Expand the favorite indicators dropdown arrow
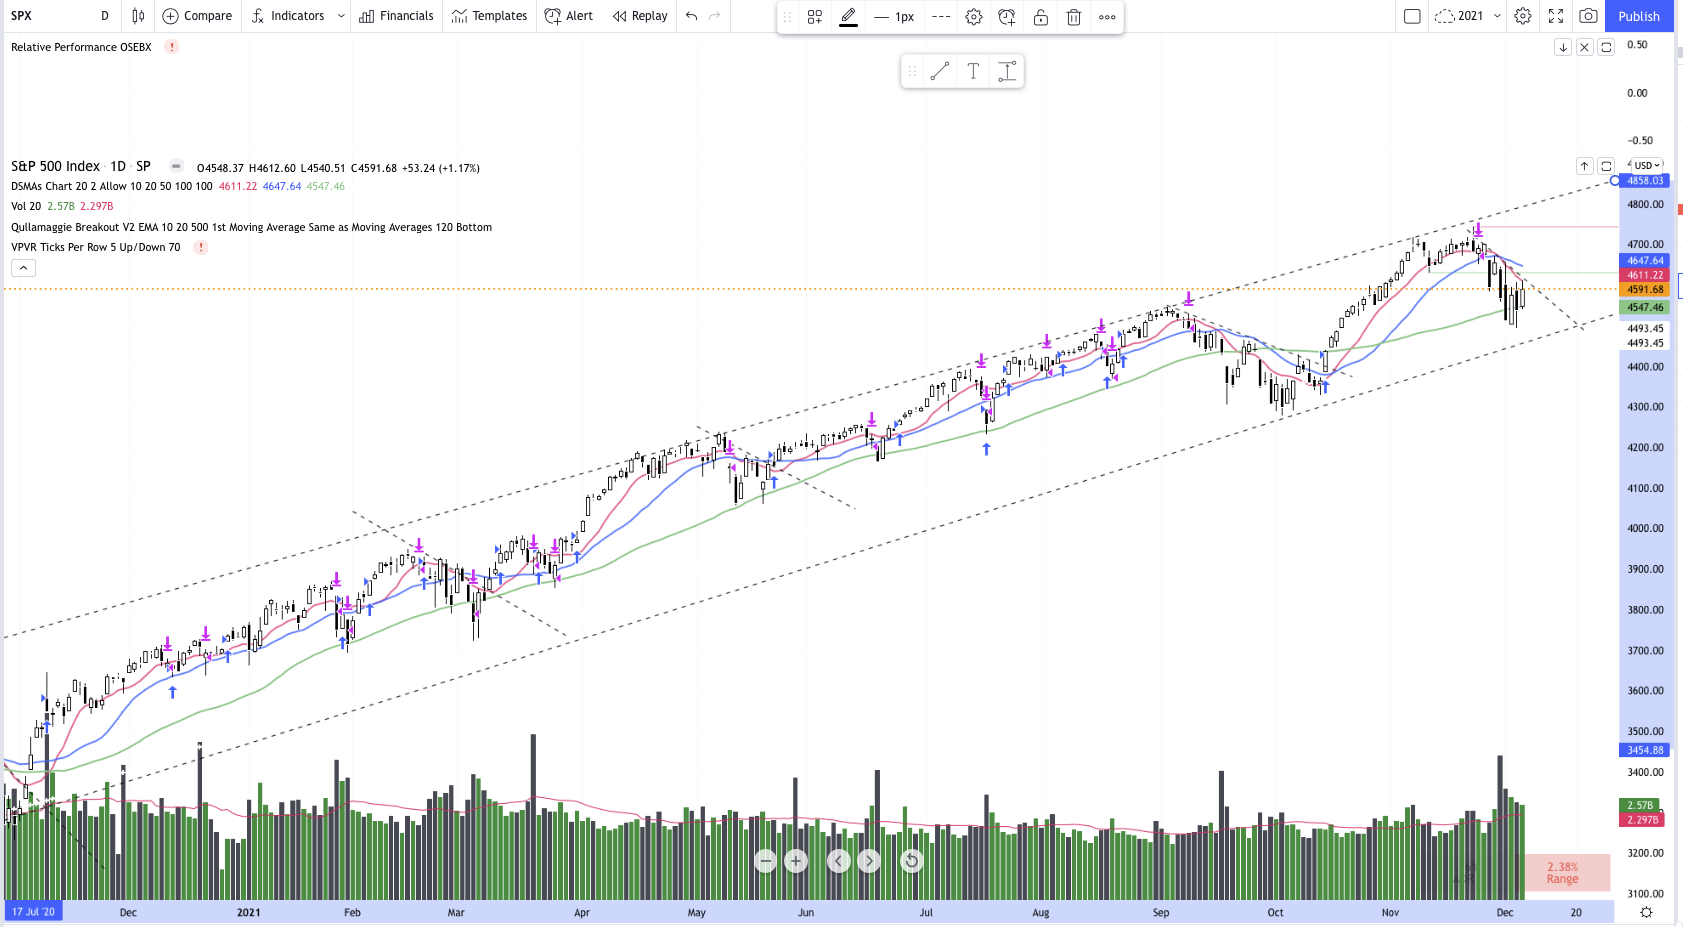 pyautogui.click(x=341, y=16)
